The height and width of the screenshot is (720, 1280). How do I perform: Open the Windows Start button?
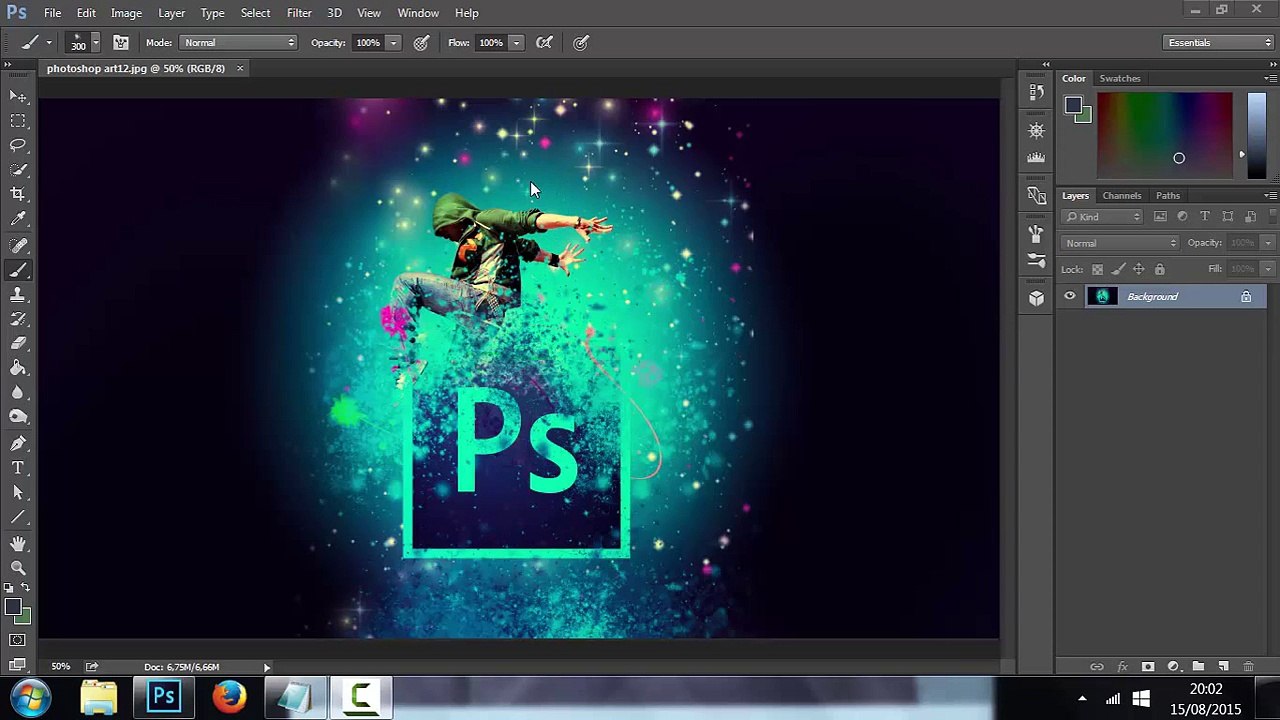(31, 697)
